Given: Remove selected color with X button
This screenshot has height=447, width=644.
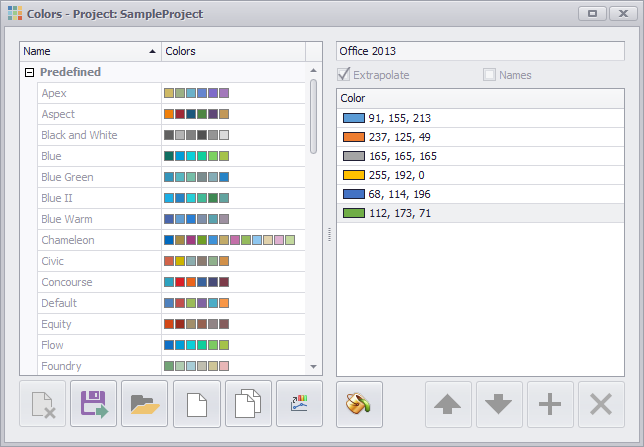Looking at the screenshot, I should click(601, 404).
